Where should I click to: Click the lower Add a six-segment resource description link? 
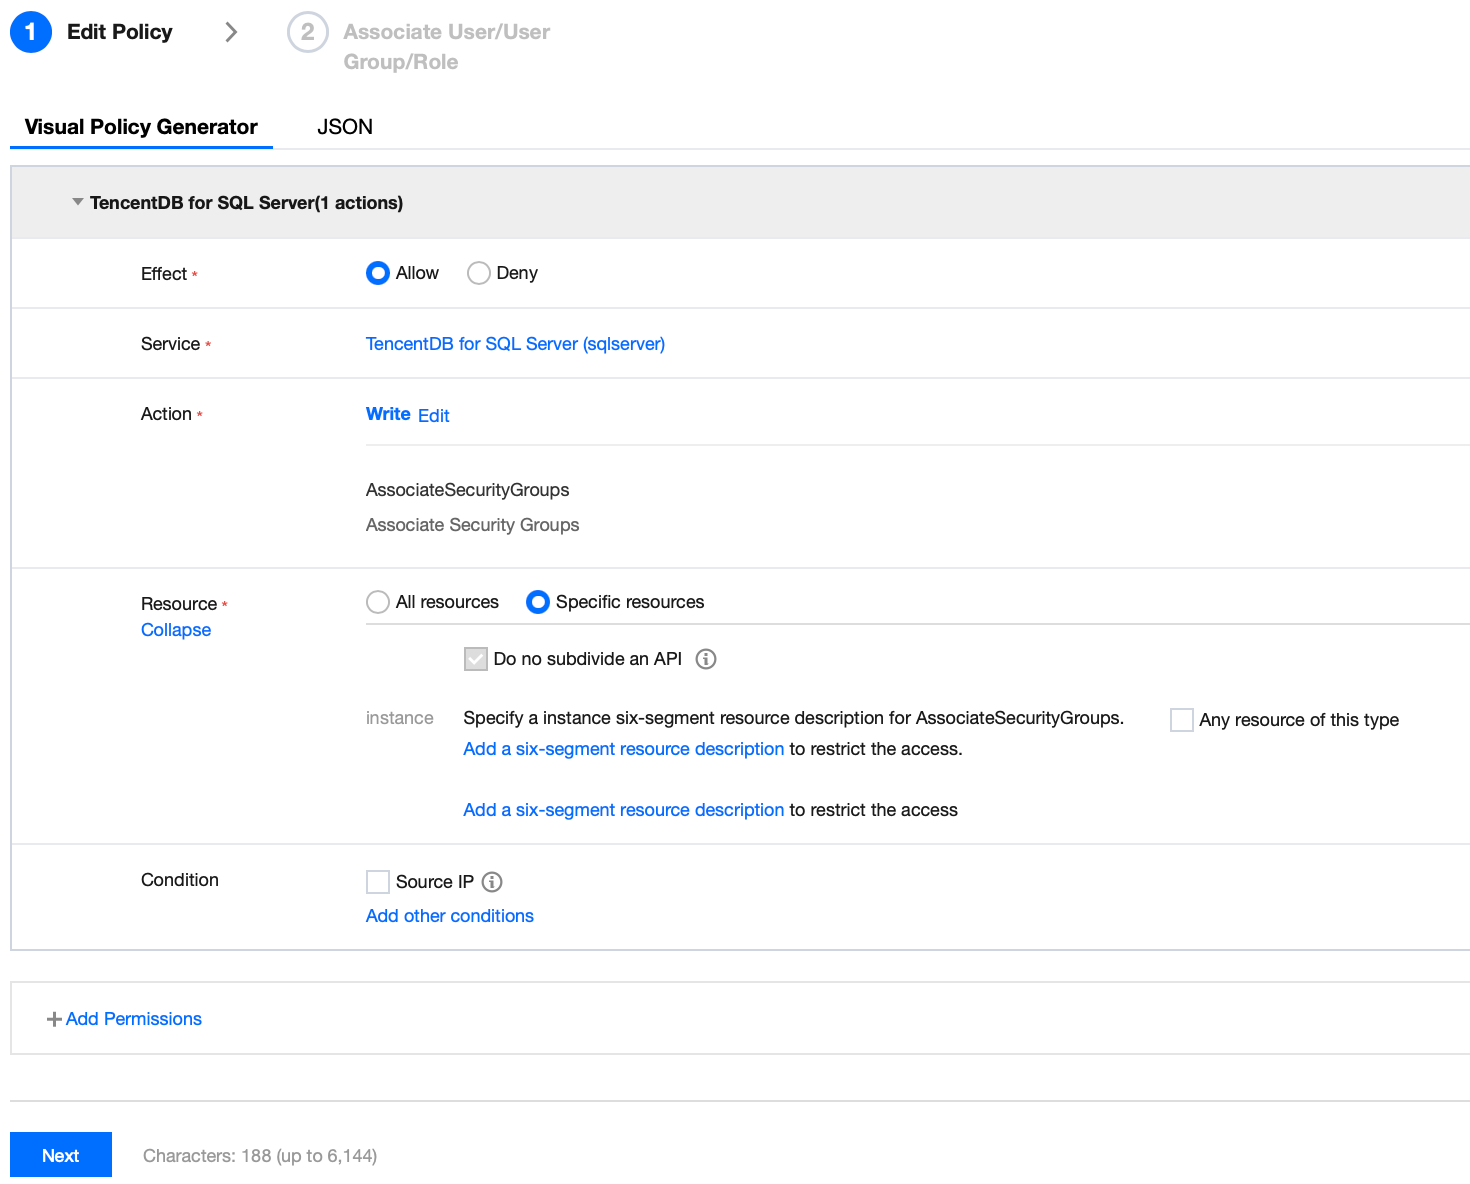click(x=624, y=810)
